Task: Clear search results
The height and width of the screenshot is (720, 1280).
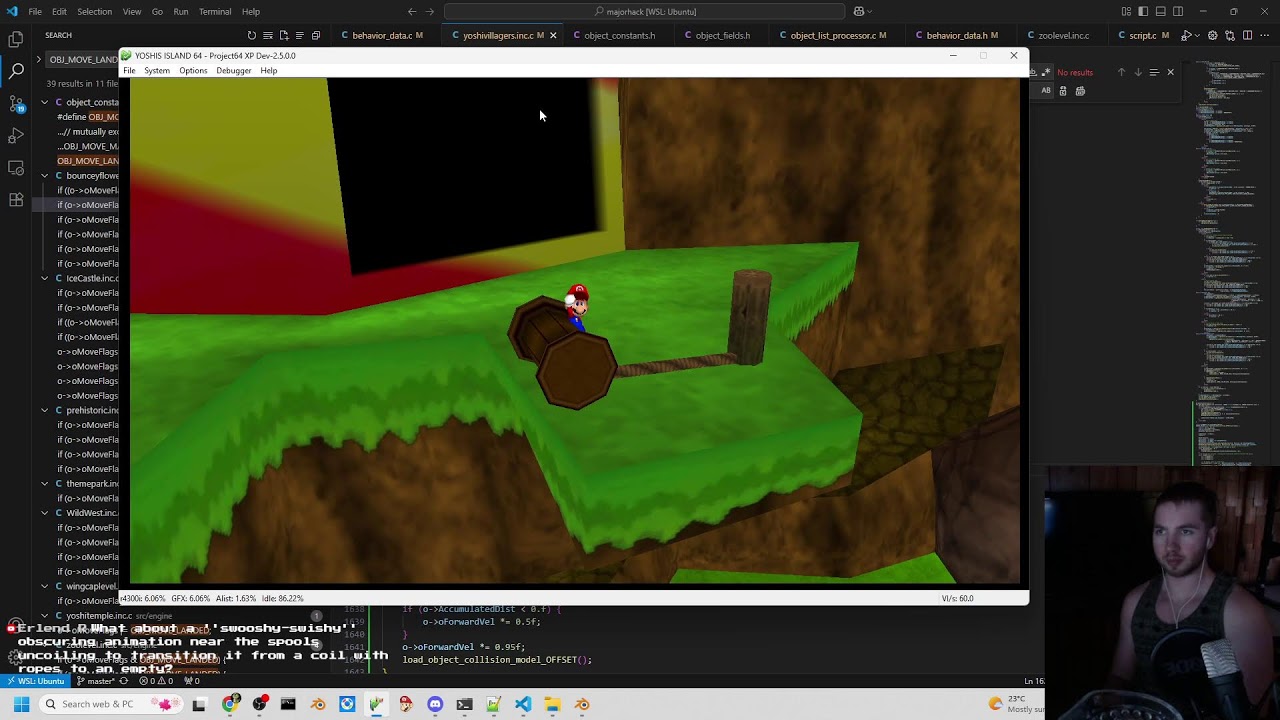Action: [267, 35]
